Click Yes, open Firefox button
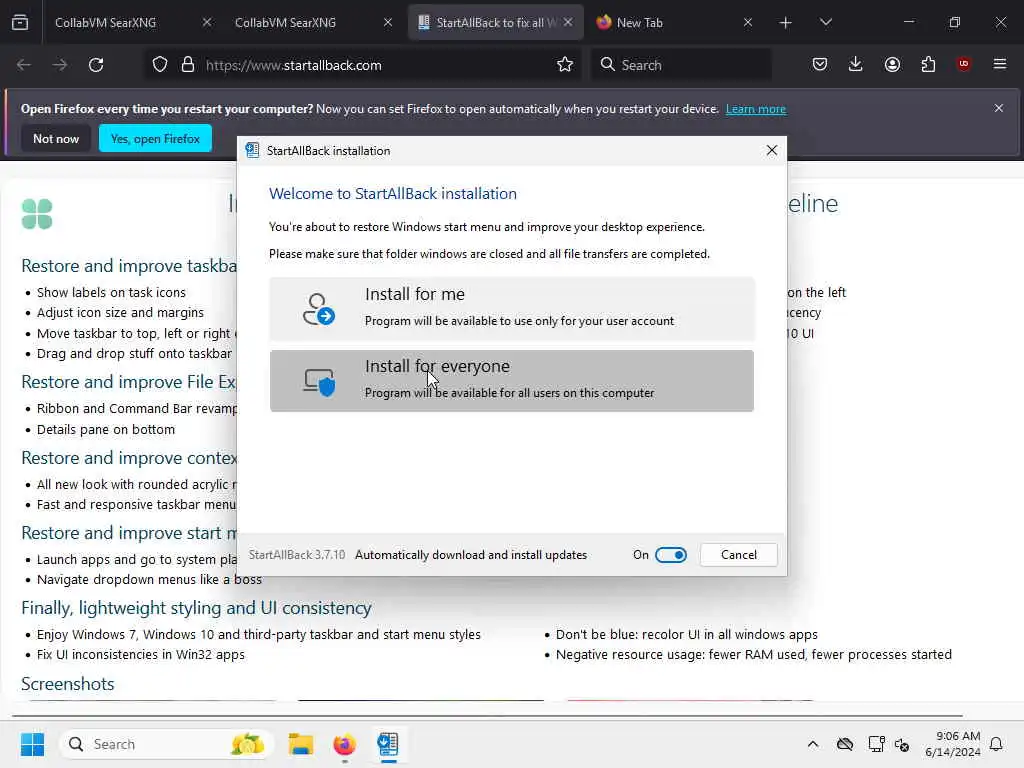This screenshot has width=1024, height=768. 155,138
